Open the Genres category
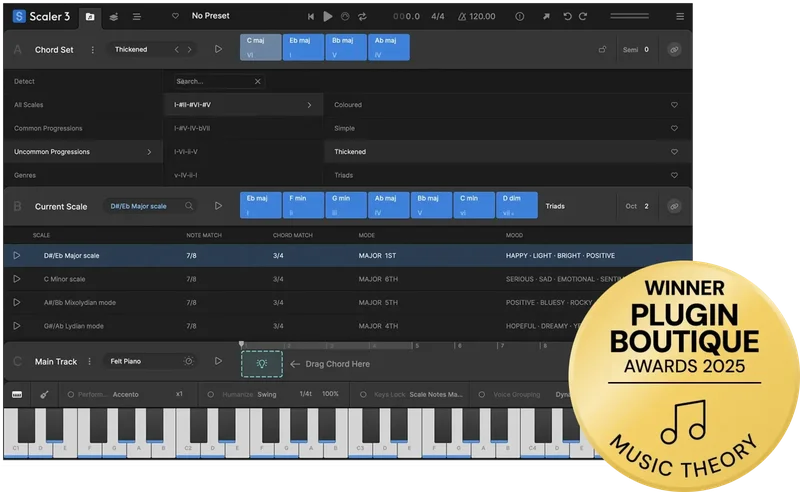Image resolution: width=800 pixels, height=492 pixels. [25, 175]
